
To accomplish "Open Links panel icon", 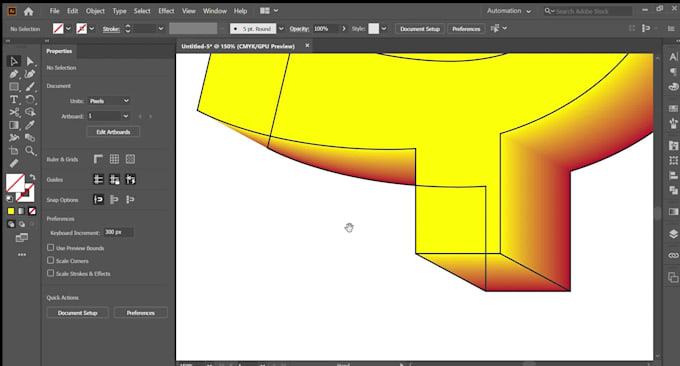I will coord(673,255).
